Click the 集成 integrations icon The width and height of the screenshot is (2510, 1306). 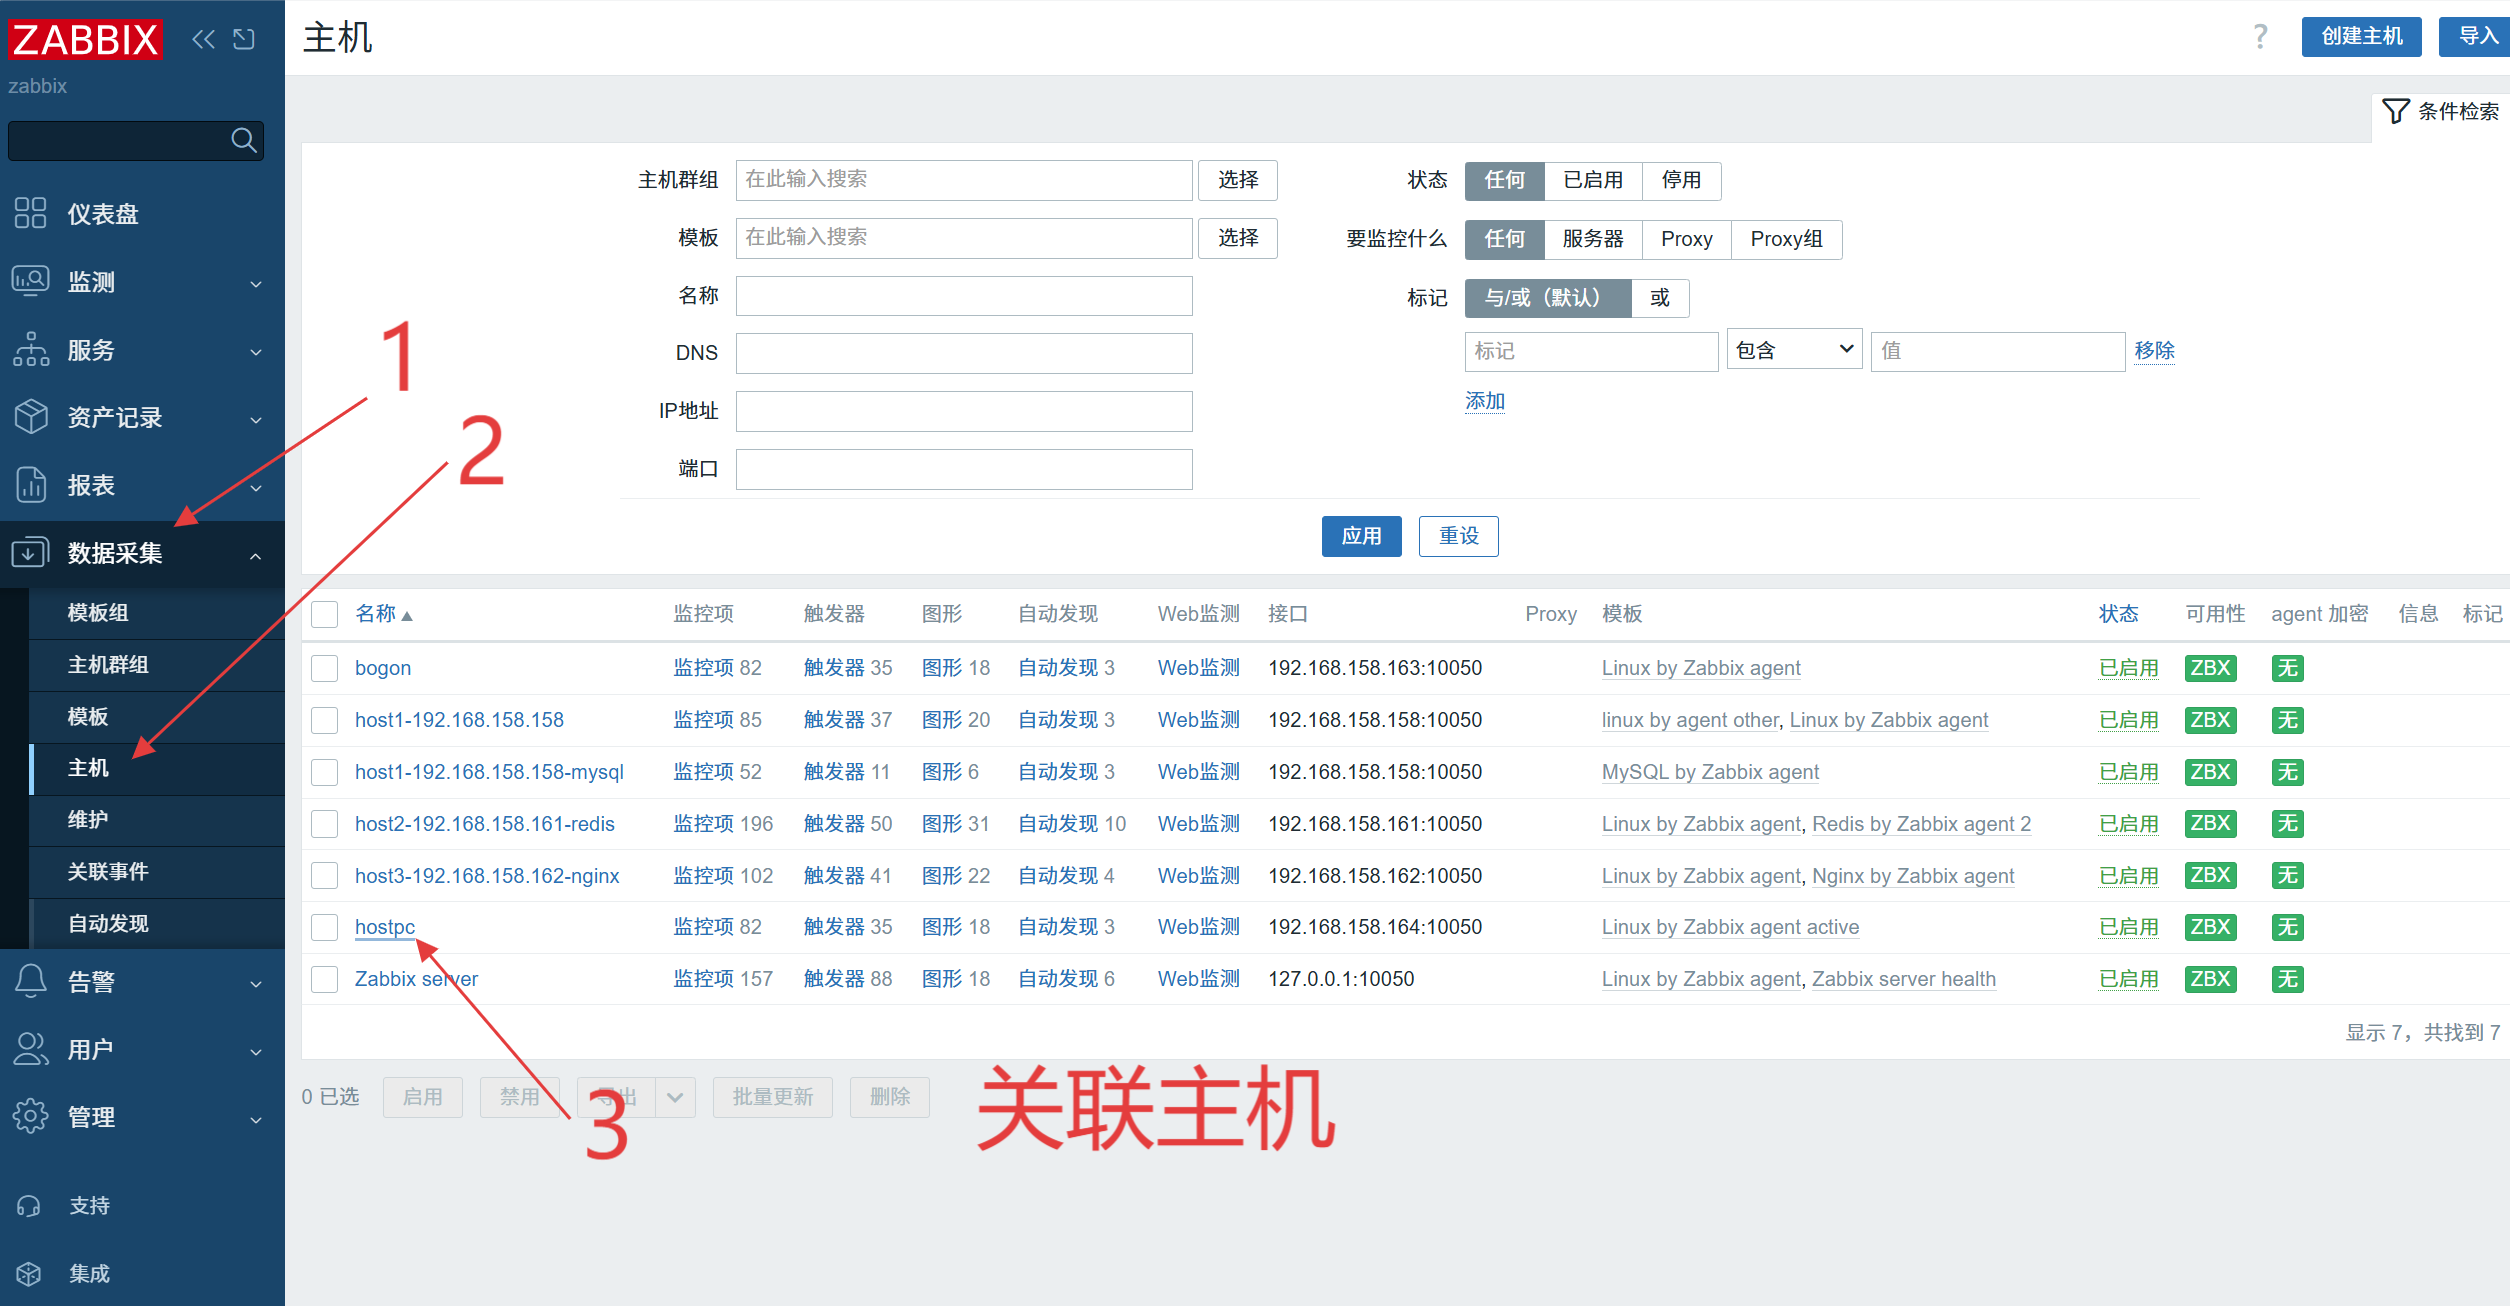29,1273
